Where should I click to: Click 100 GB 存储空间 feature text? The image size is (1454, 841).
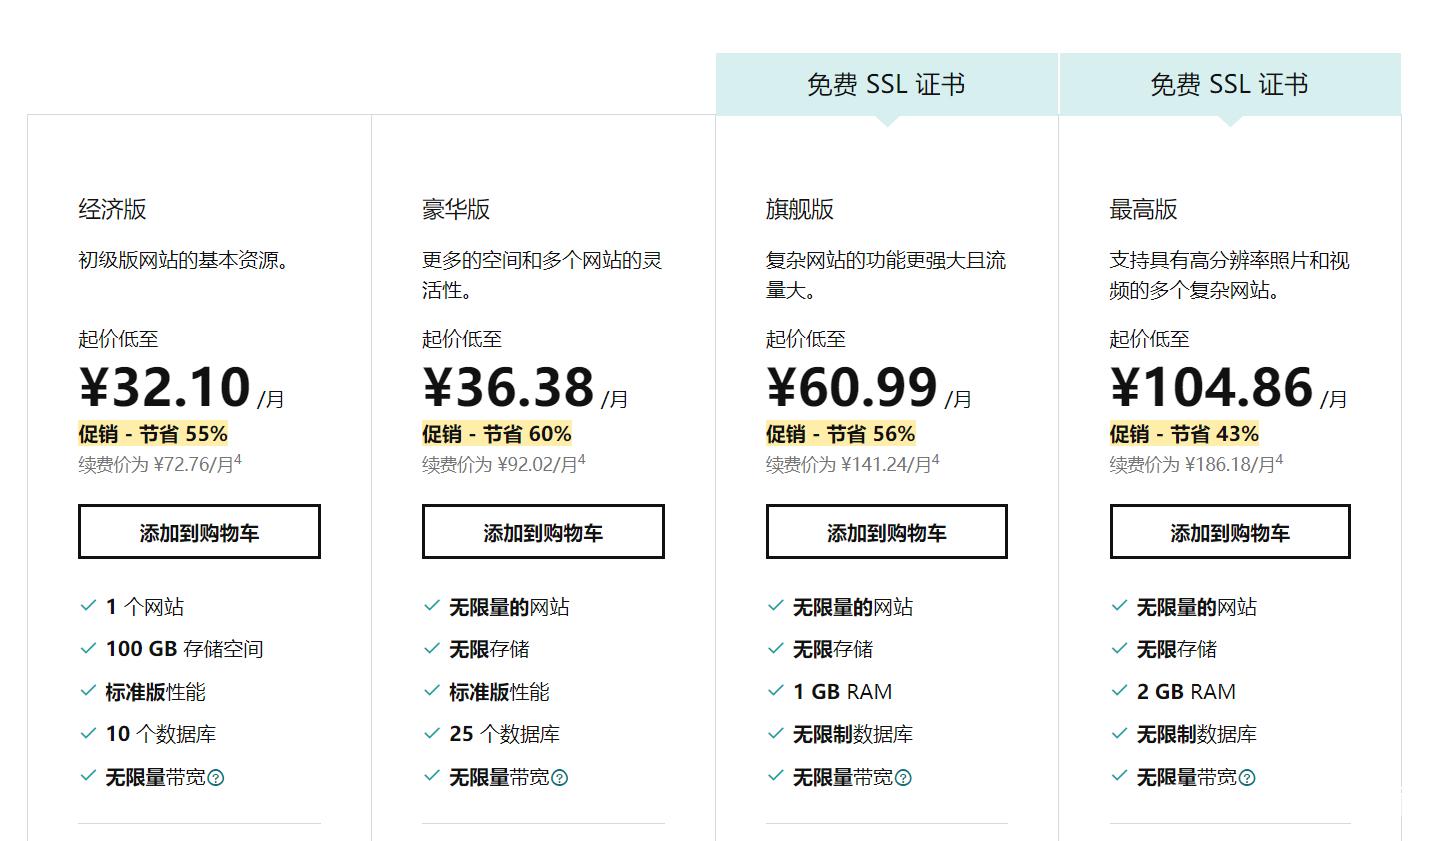(x=185, y=649)
